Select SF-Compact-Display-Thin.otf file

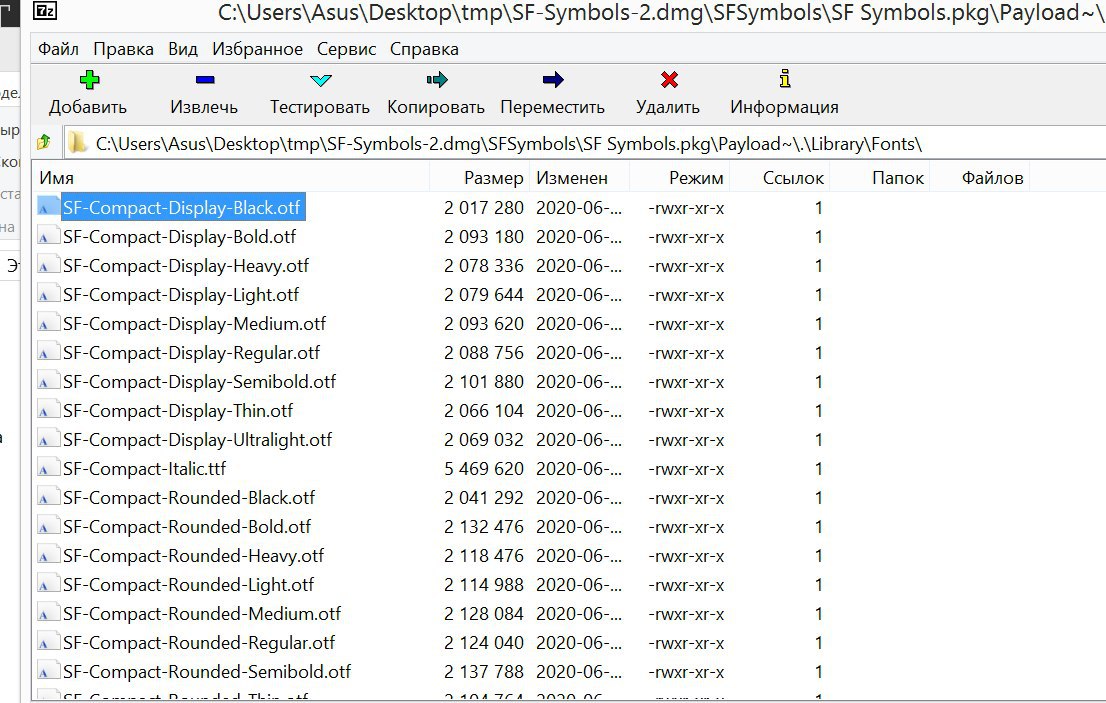pyautogui.click(x=178, y=411)
